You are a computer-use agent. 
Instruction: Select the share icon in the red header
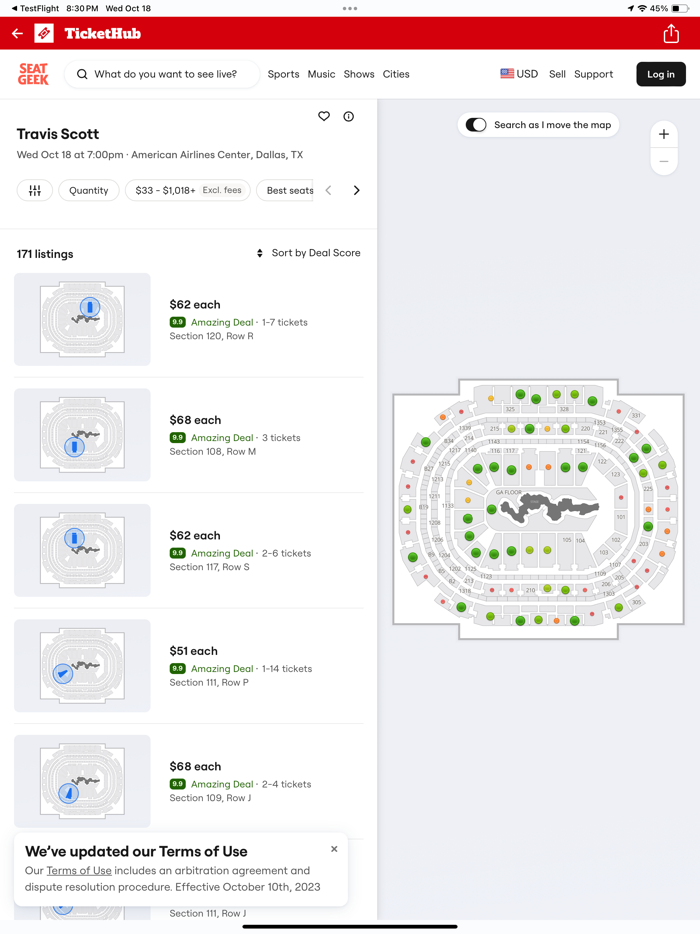tap(671, 32)
